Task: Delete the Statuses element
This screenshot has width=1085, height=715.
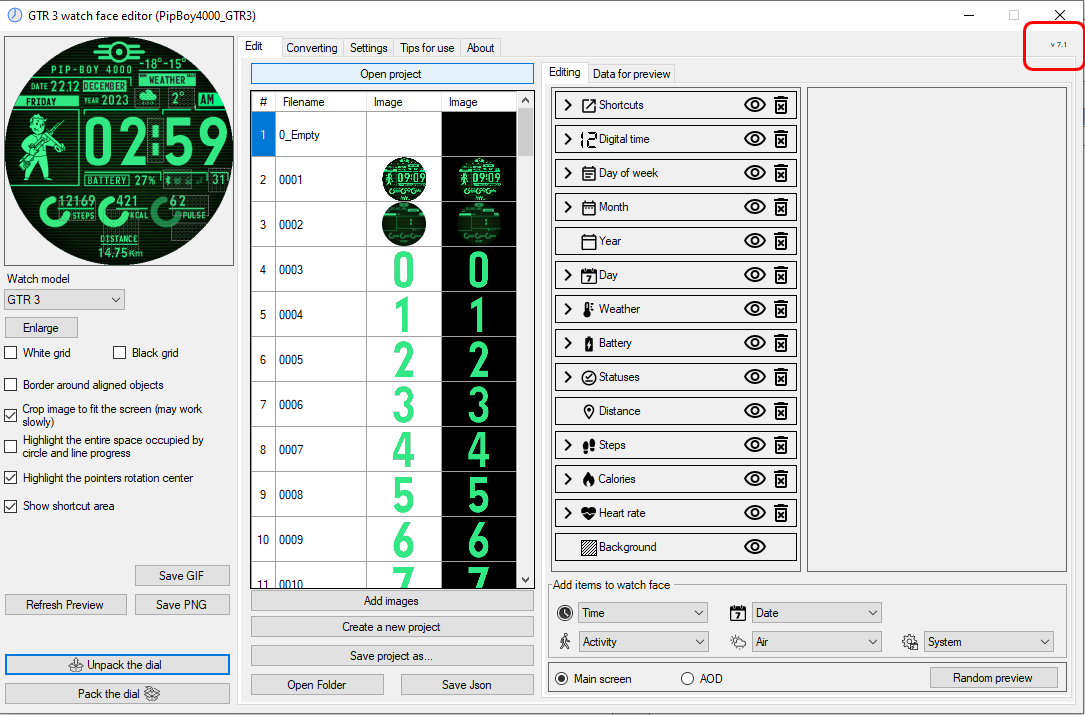Action: click(x=781, y=377)
